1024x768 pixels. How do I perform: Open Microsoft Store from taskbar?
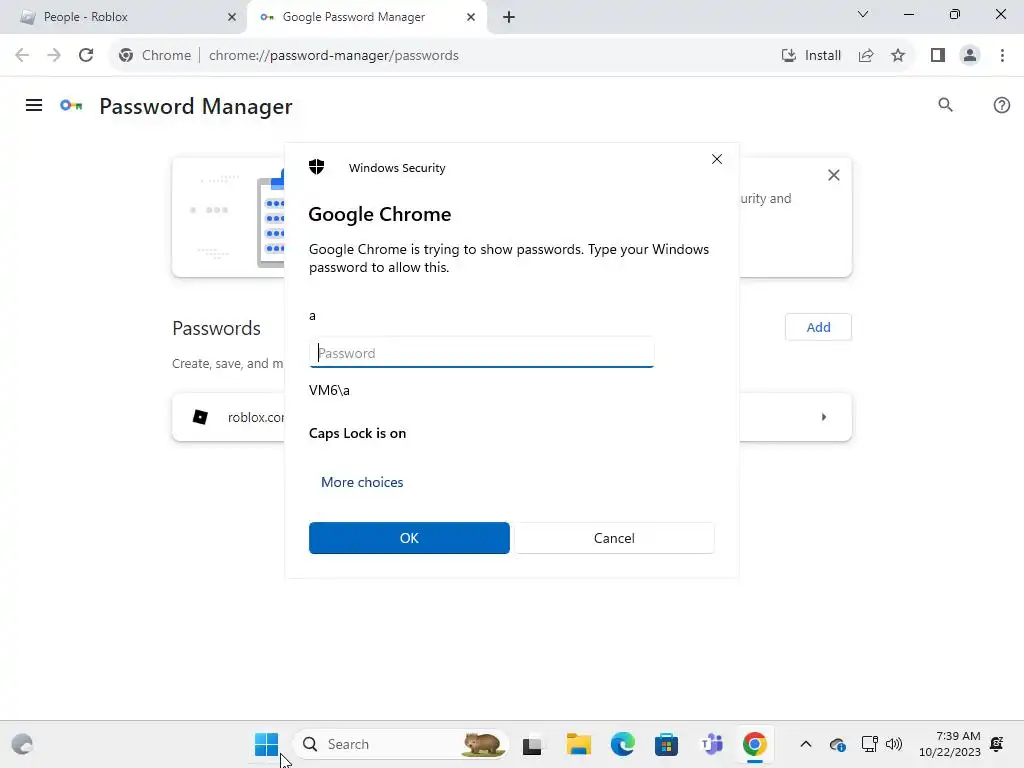coord(666,744)
